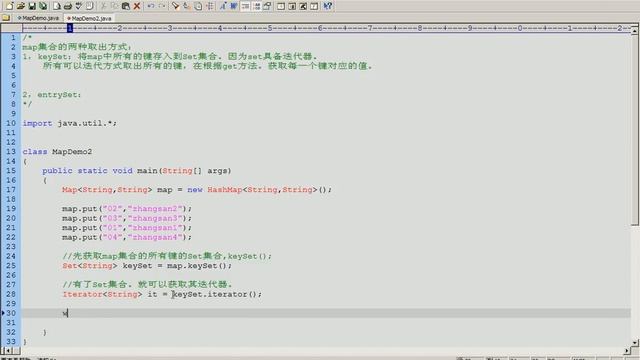This screenshot has height=360, width=640.
Task: Click the red X Delete icon
Action: pyautogui.click(x=137, y=6)
